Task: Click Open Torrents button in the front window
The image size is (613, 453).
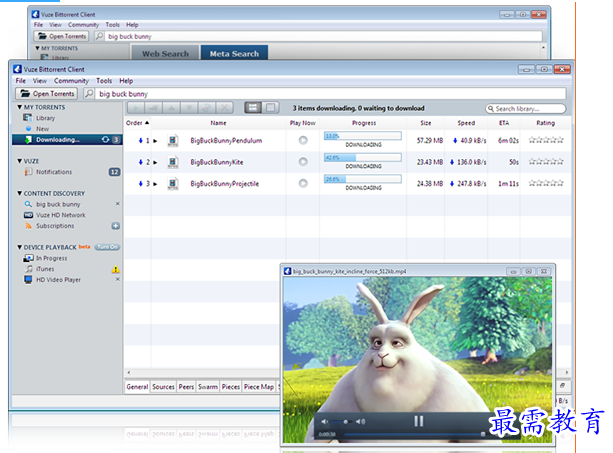Action: (x=47, y=94)
